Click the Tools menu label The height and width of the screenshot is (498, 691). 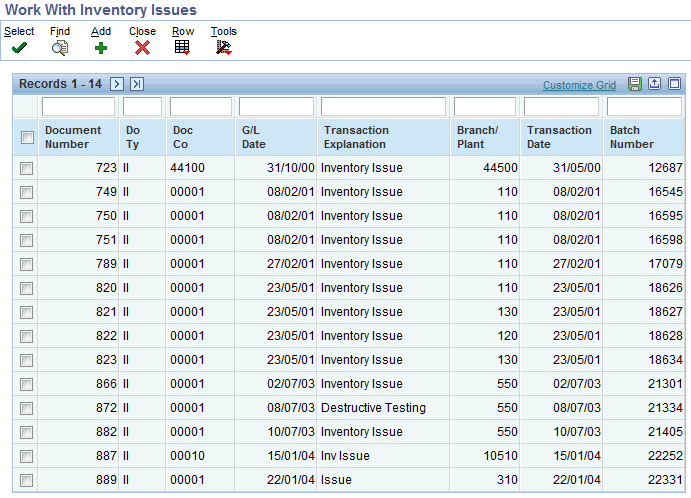click(223, 31)
